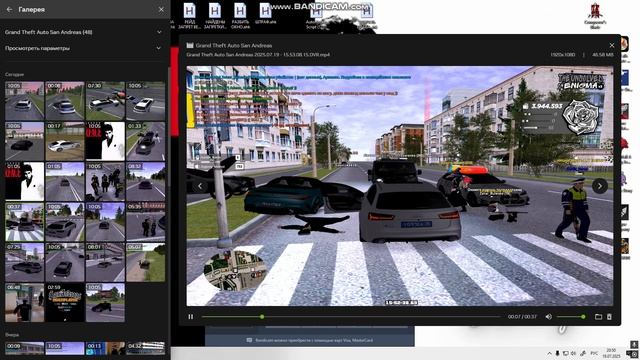The width and height of the screenshot is (640, 360).
Task: Open the 07:30 clip thumbnail
Action: 105,101
